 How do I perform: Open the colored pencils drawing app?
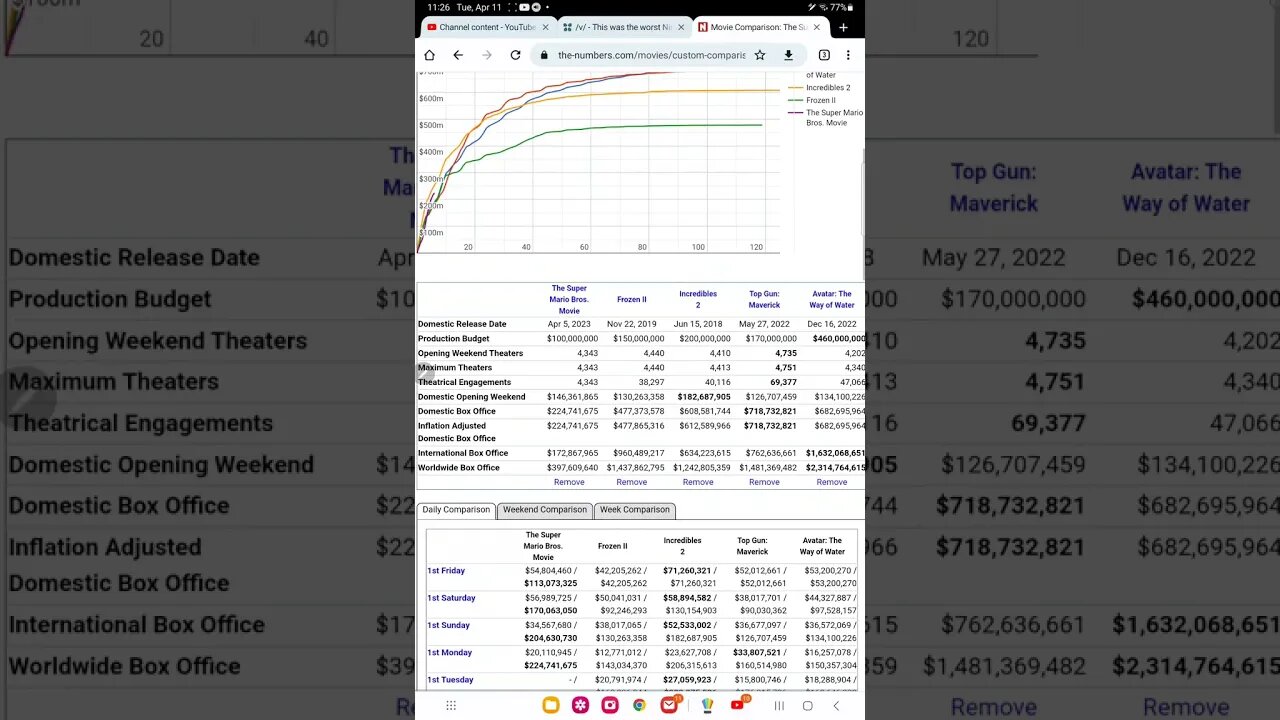tap(708, 705)
